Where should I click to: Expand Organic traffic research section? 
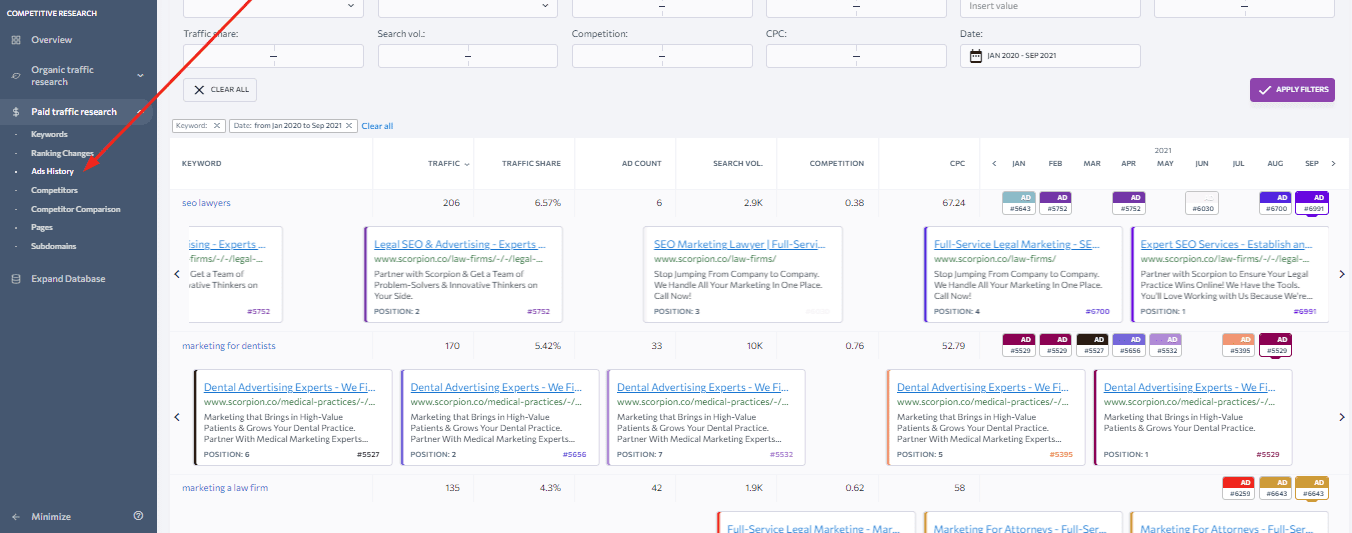[x=140, y=76]
